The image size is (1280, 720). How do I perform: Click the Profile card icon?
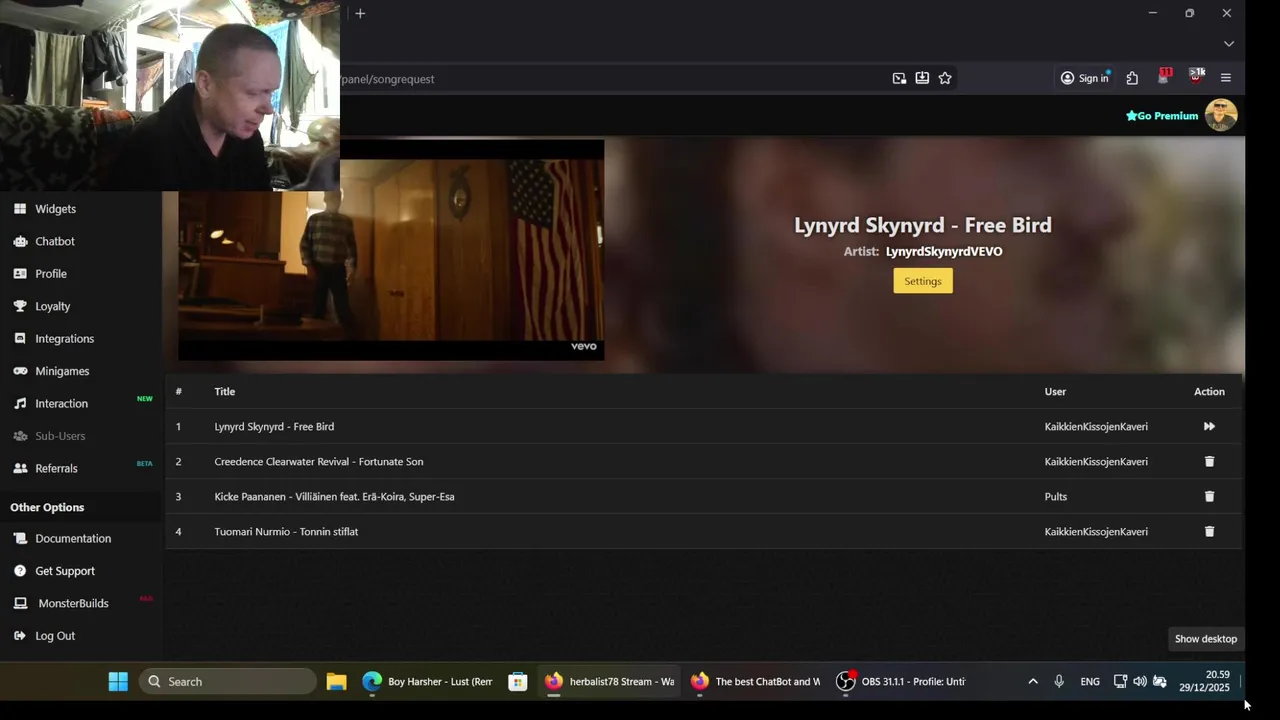click(x=20, y=274)
